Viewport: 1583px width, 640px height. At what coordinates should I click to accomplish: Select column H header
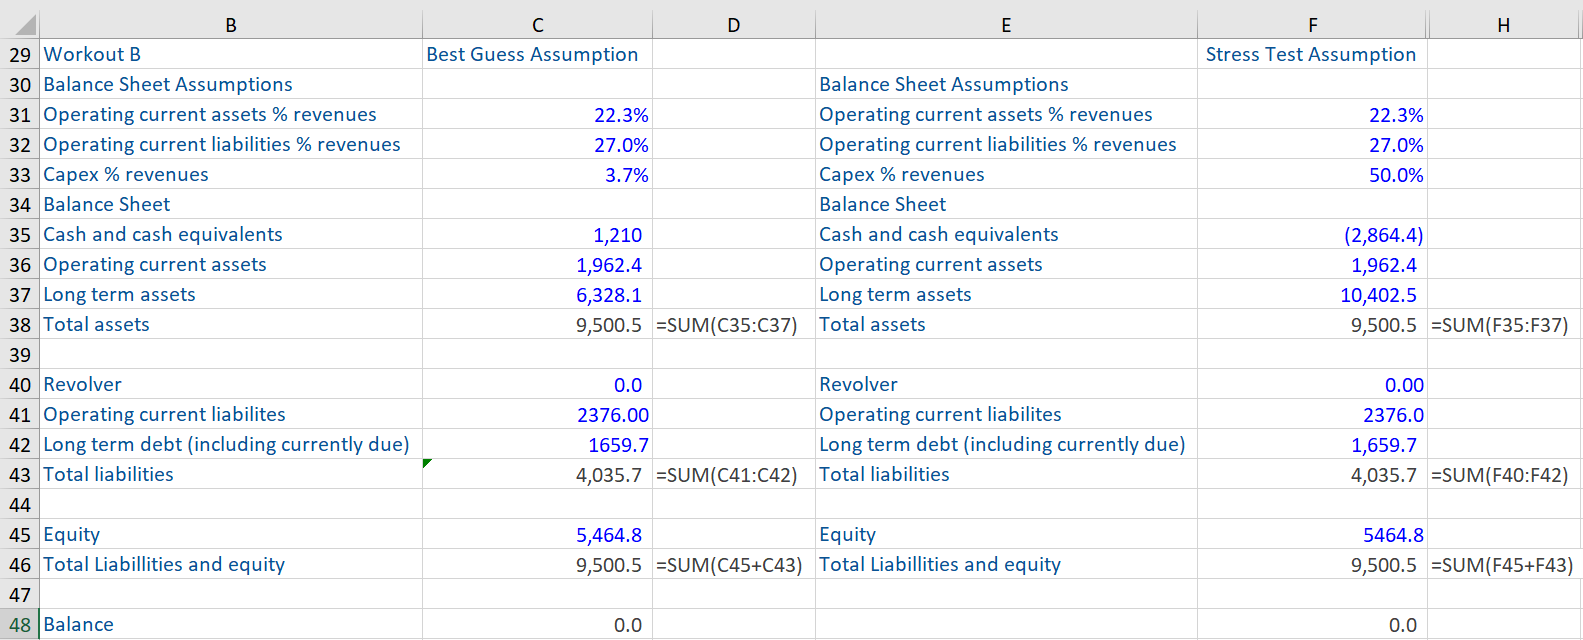pos(1503,25)
